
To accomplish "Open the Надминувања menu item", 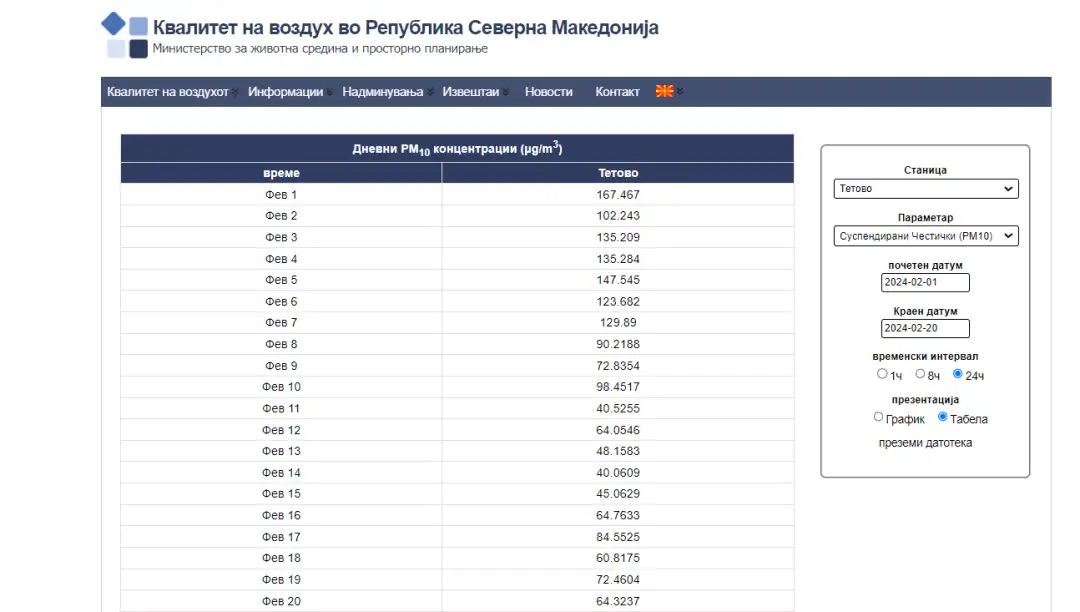I will click(x=382, y=92).
